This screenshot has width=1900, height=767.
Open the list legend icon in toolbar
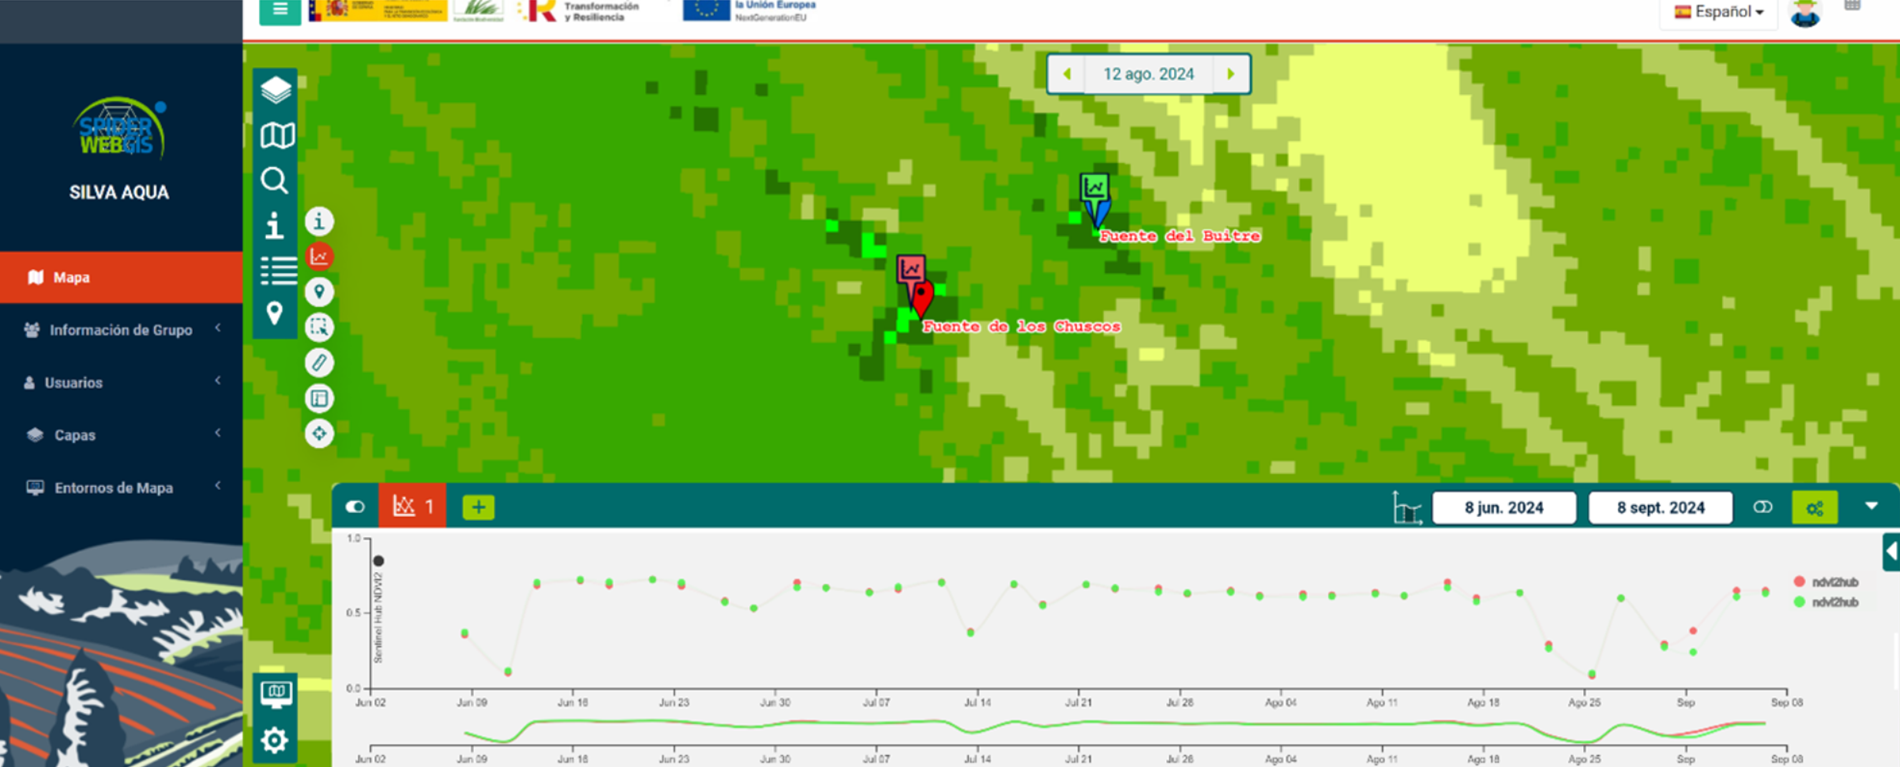(277, 270)
